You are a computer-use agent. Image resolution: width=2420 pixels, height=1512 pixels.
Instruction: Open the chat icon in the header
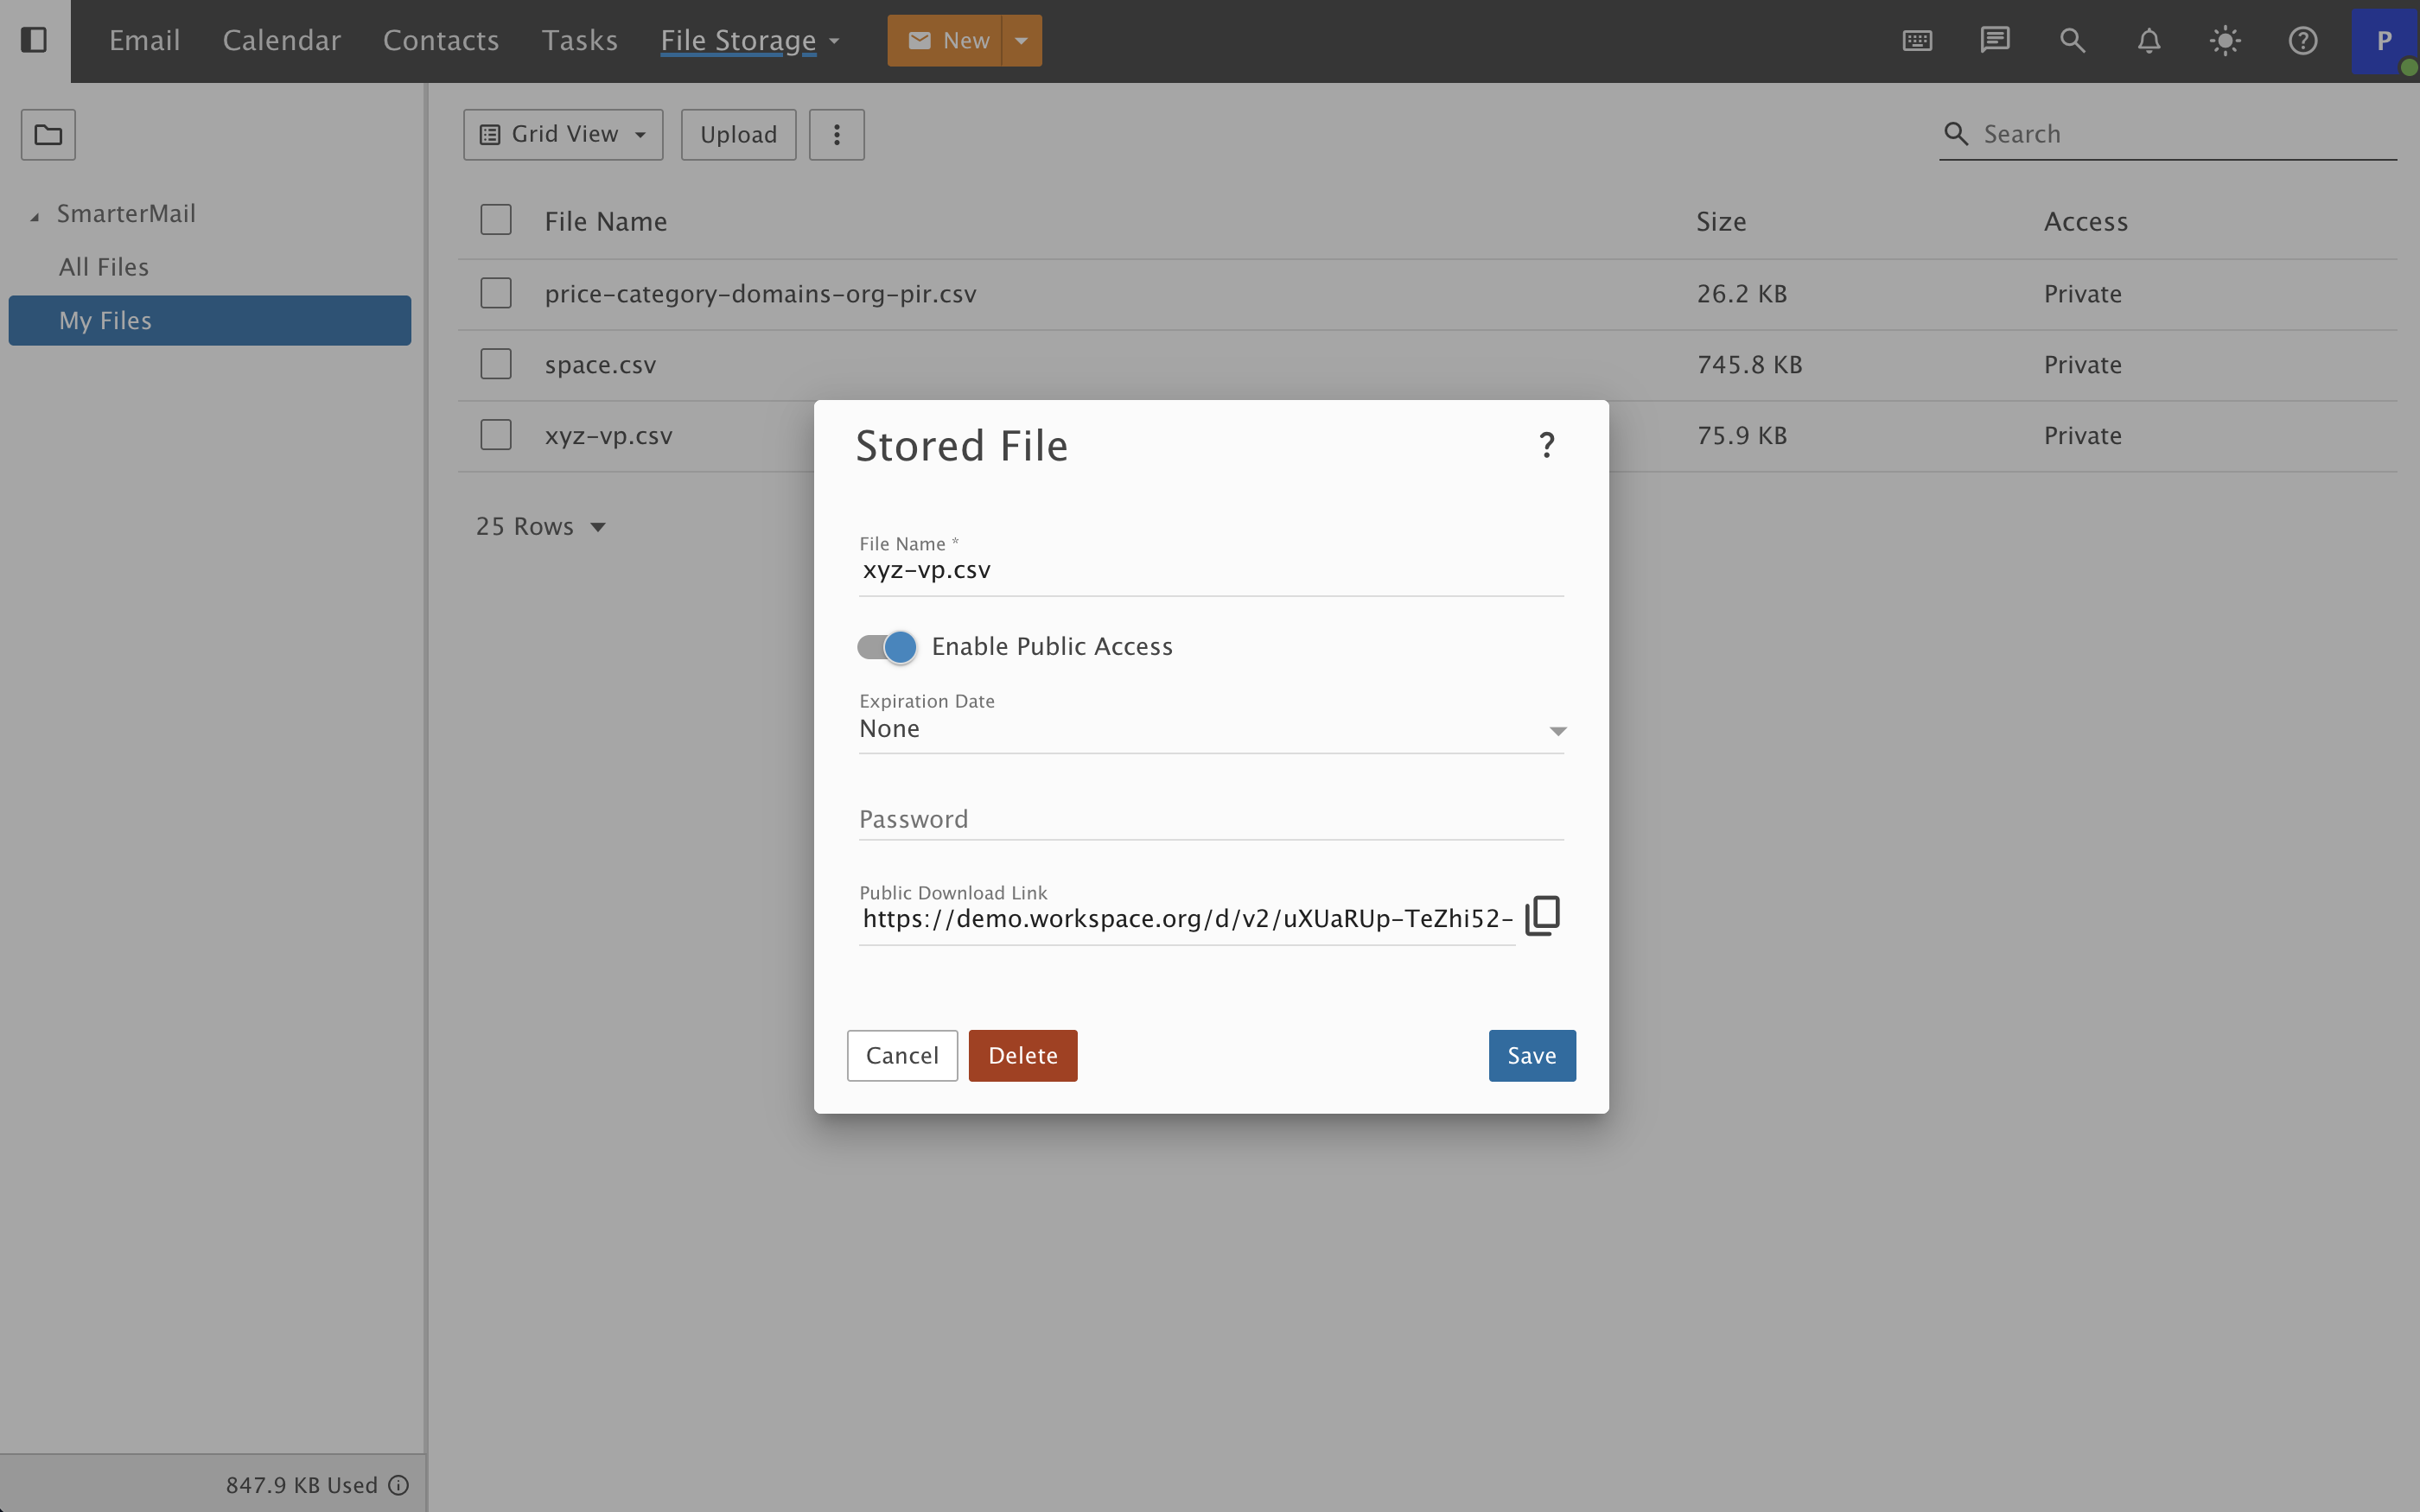point(1994,40)
